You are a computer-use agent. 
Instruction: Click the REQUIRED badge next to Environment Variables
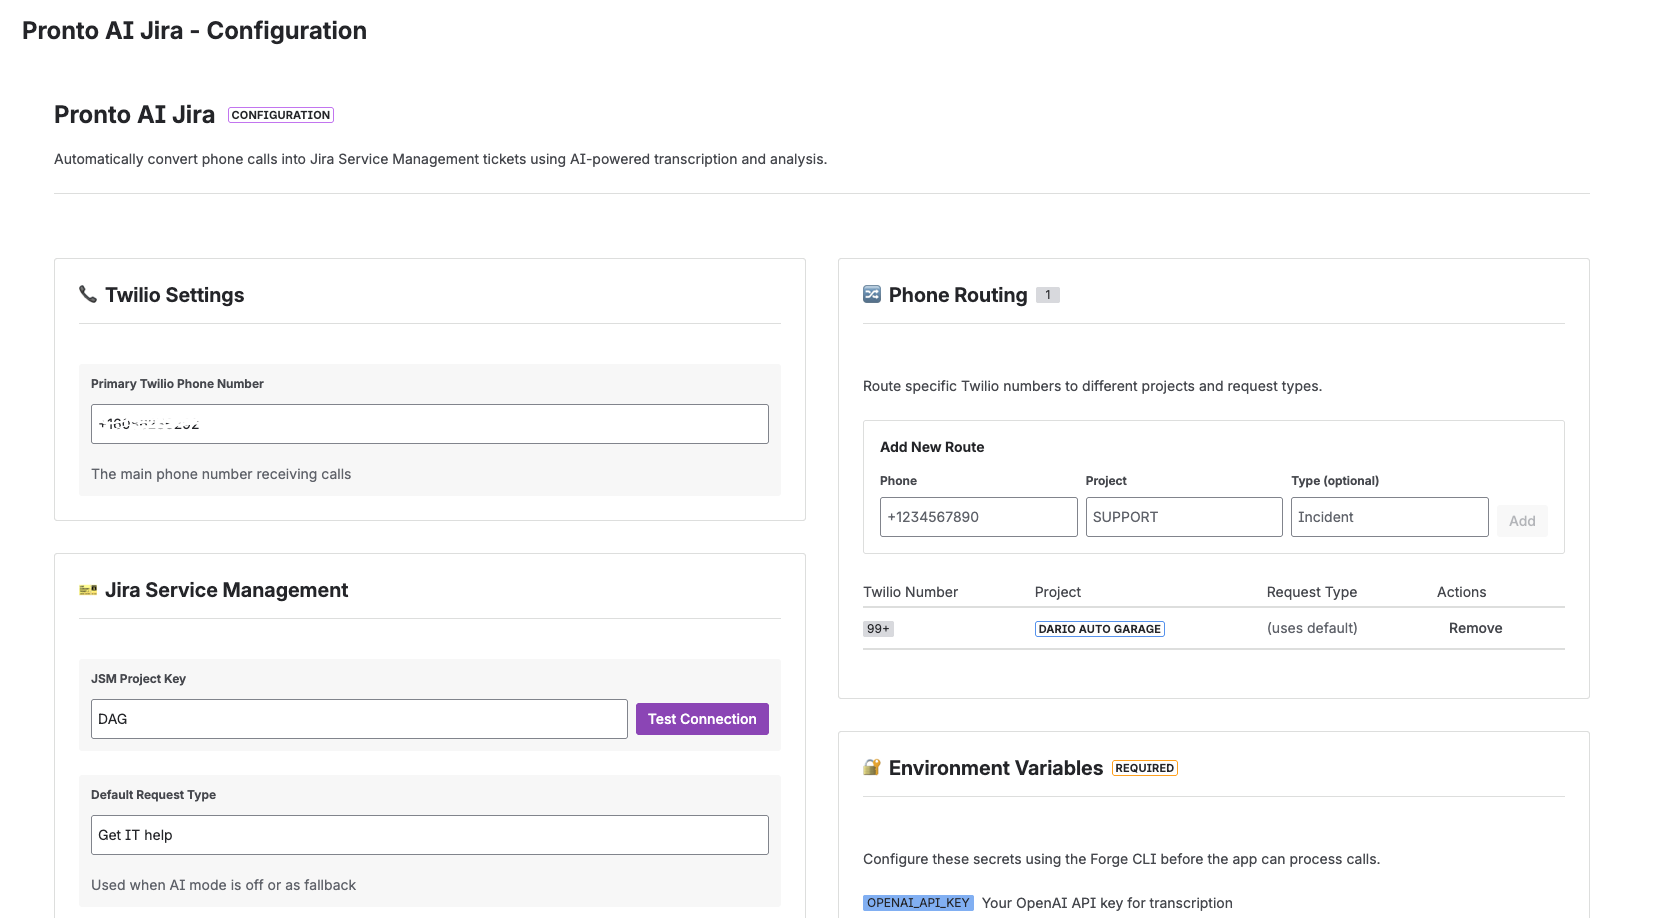pos(1144,768)
